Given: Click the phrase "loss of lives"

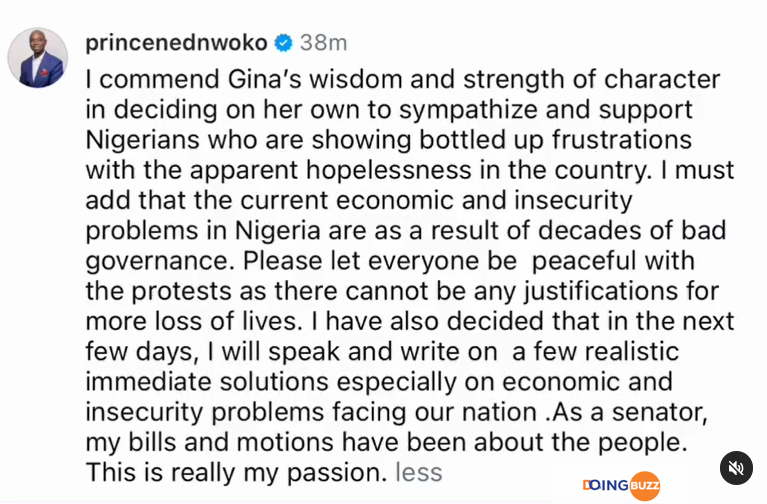Looking at the screenshot, I should (x=226, y=322).
